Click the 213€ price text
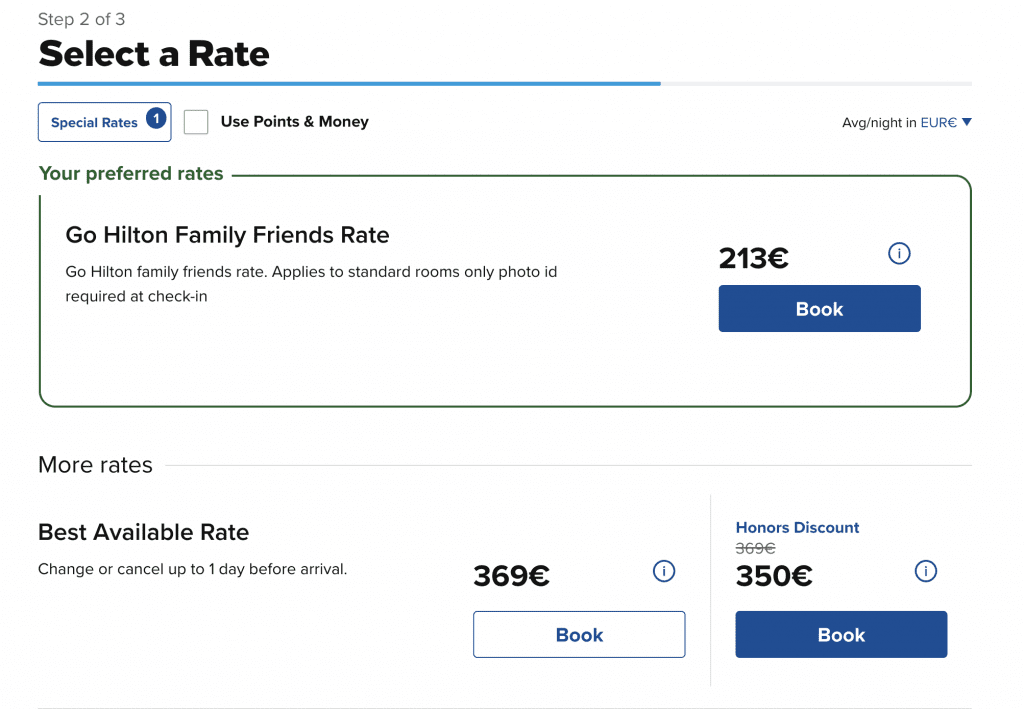 [754, 259]
